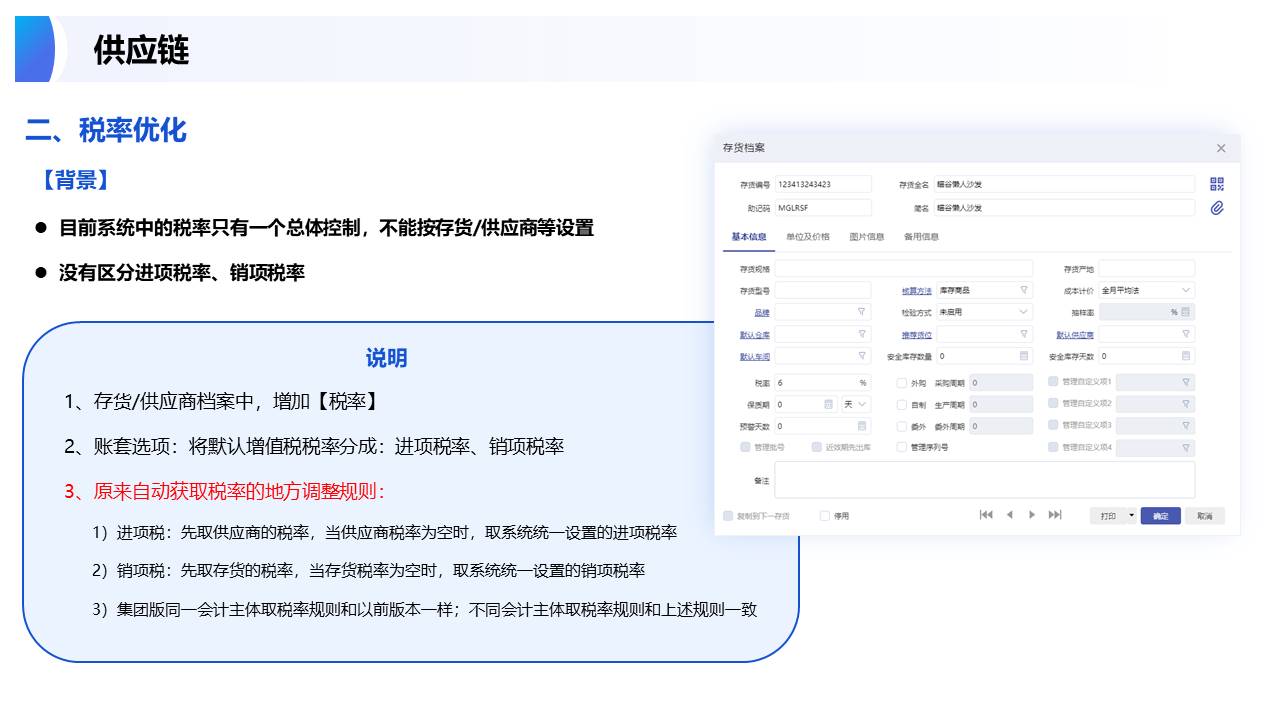Tick the 停用 checkbox
Screen dimensions: 1280x720
(x=825, y=516)
